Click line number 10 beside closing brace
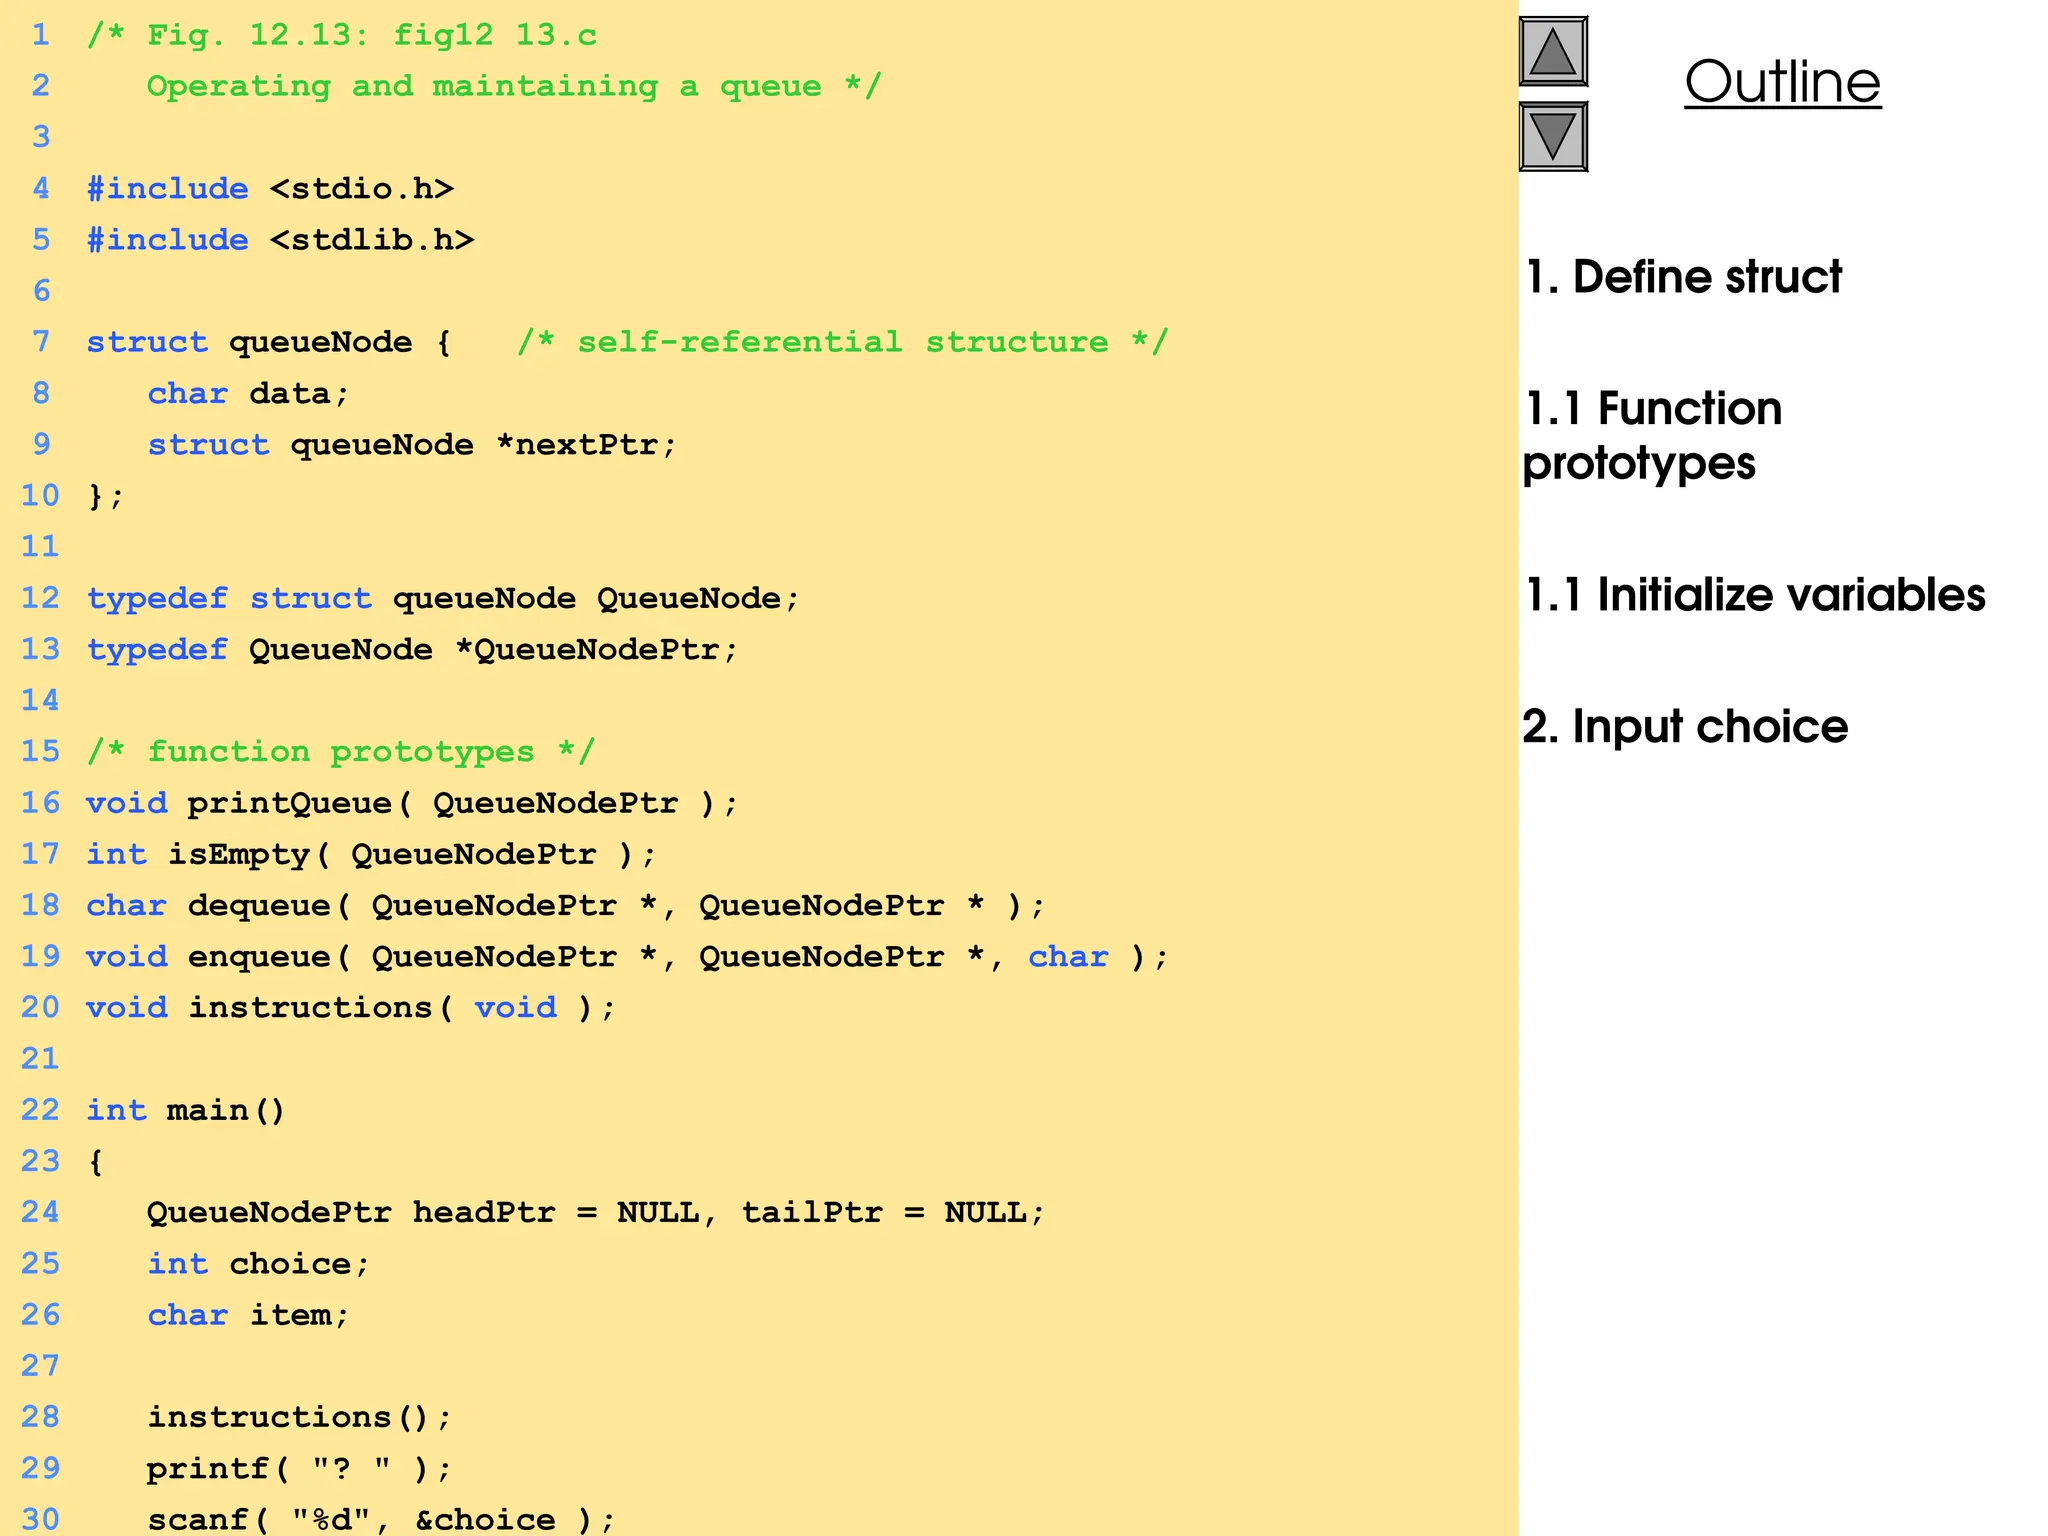 [40, 496]
